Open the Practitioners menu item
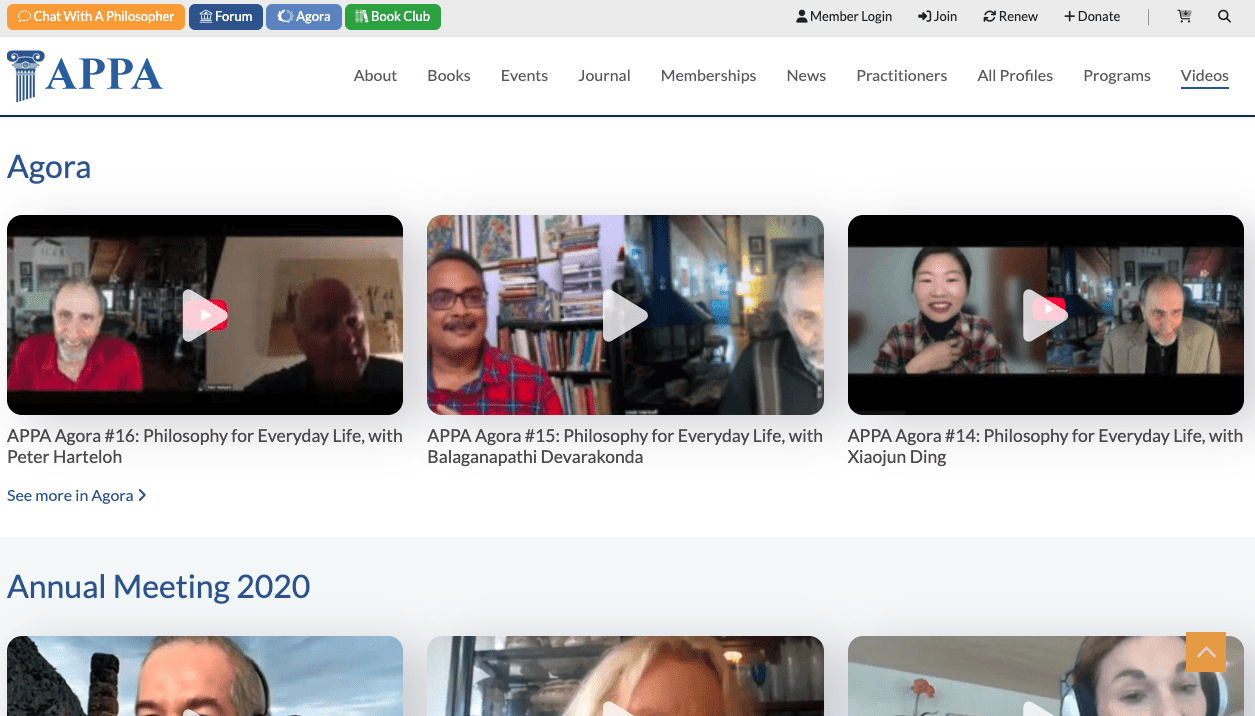 (x=901, y=76)
